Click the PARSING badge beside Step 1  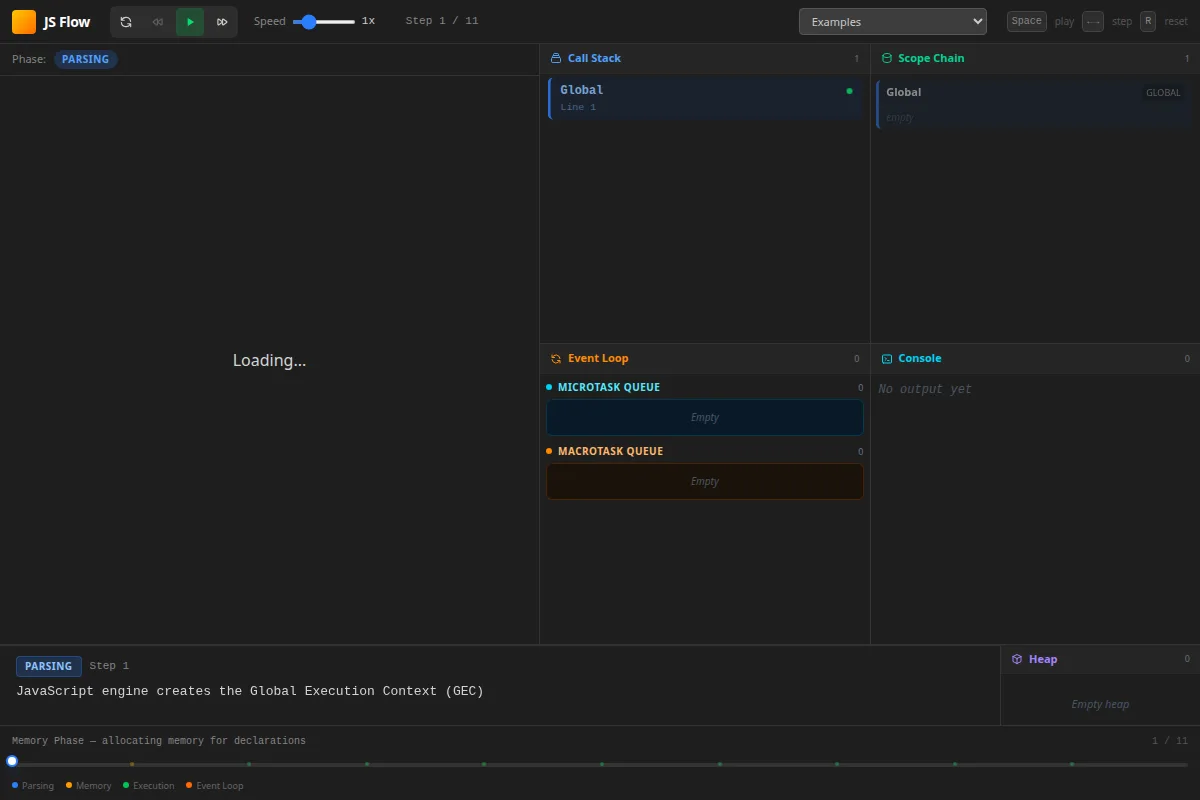click(x=49, y=666)
